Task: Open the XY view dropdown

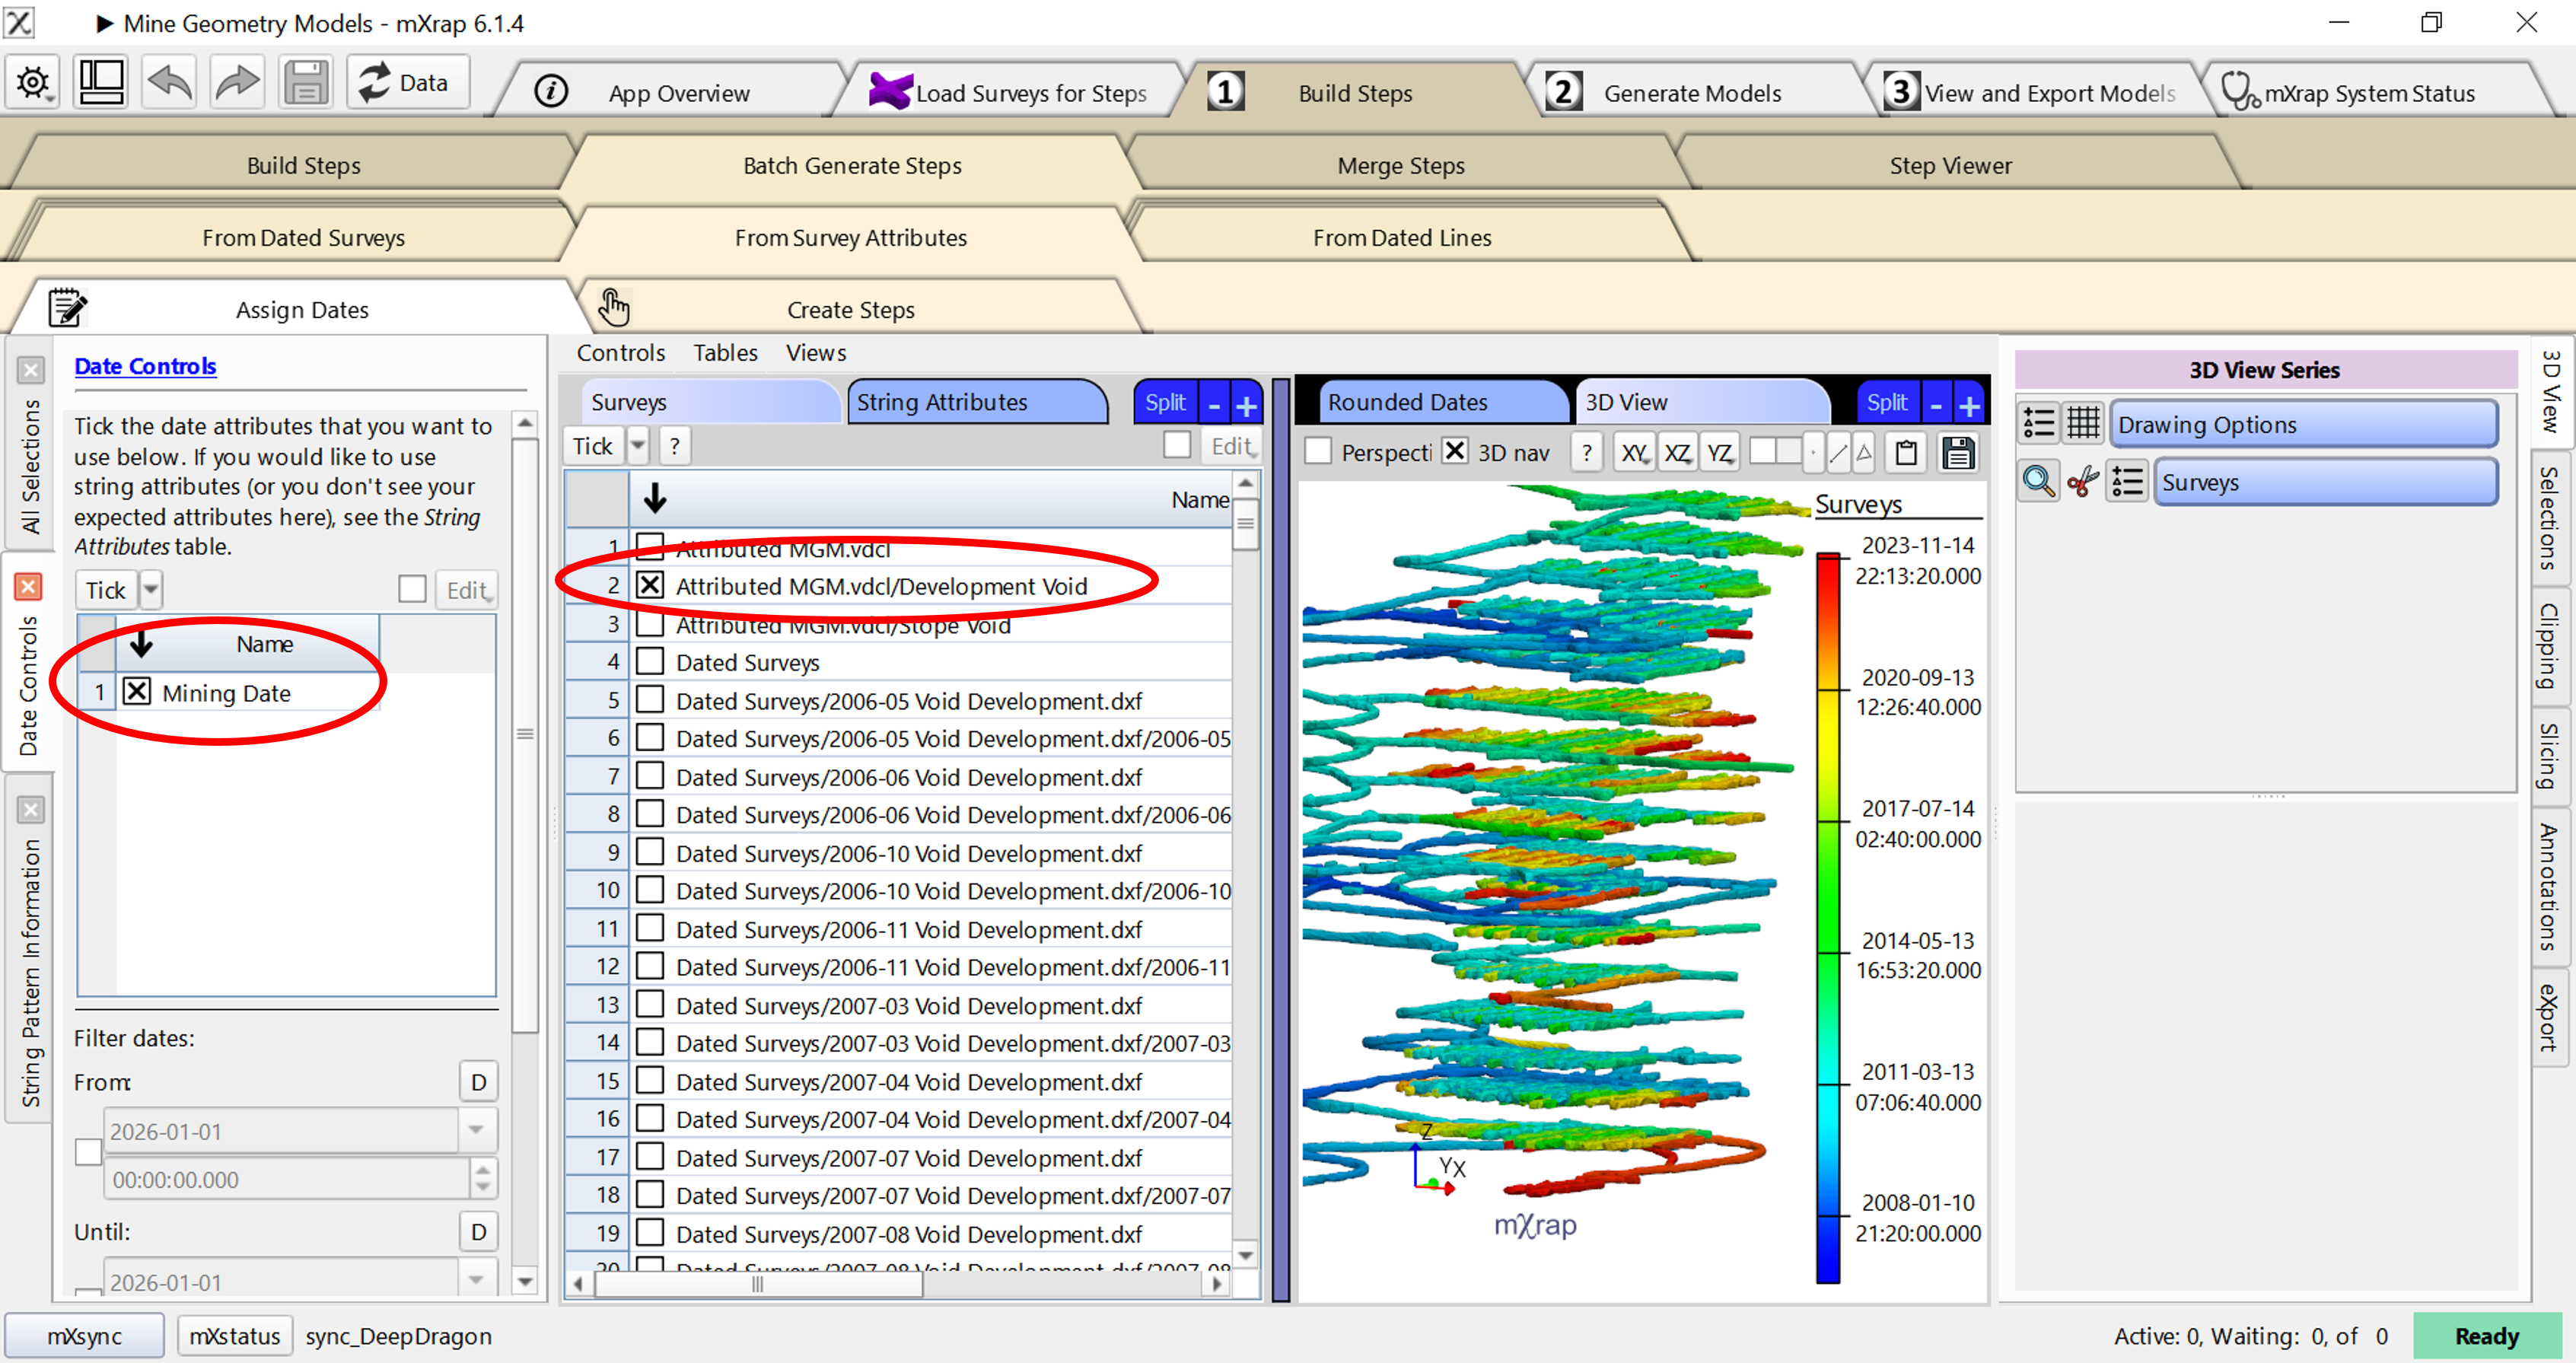Action: coord(1634,453)
